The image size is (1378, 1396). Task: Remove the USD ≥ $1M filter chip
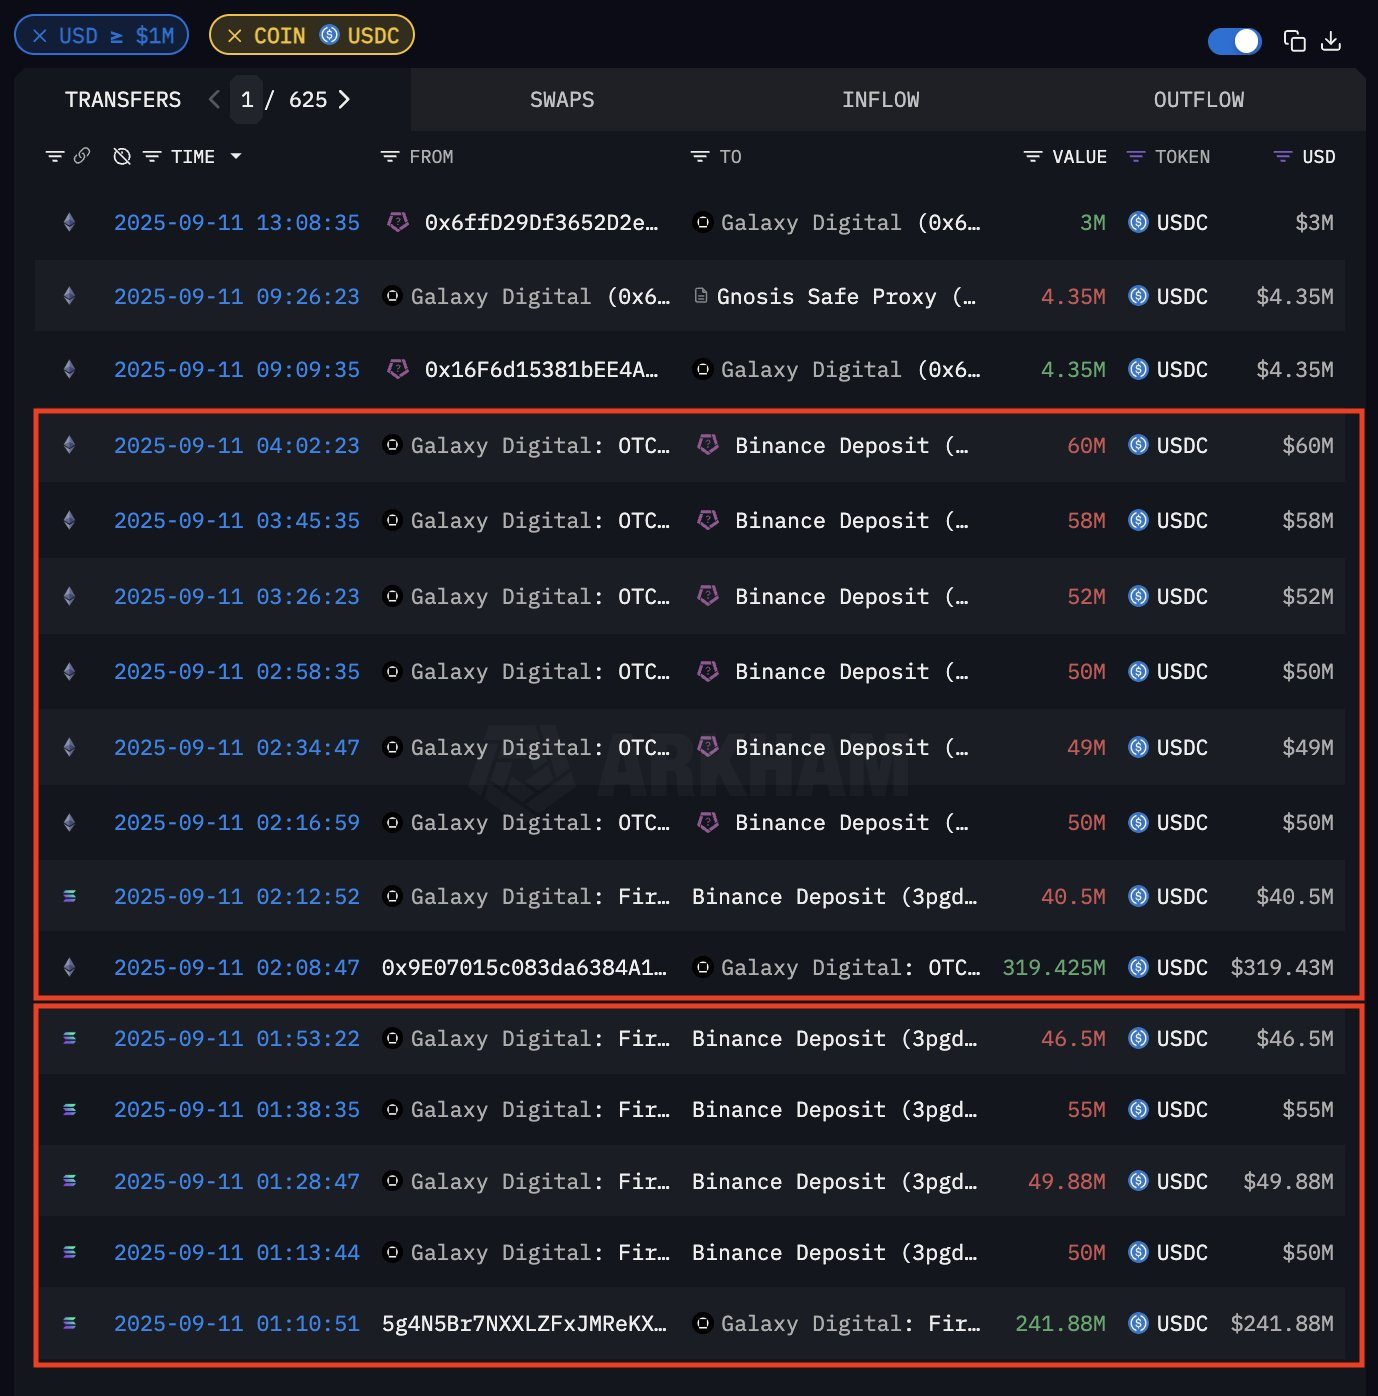point(40,36)
